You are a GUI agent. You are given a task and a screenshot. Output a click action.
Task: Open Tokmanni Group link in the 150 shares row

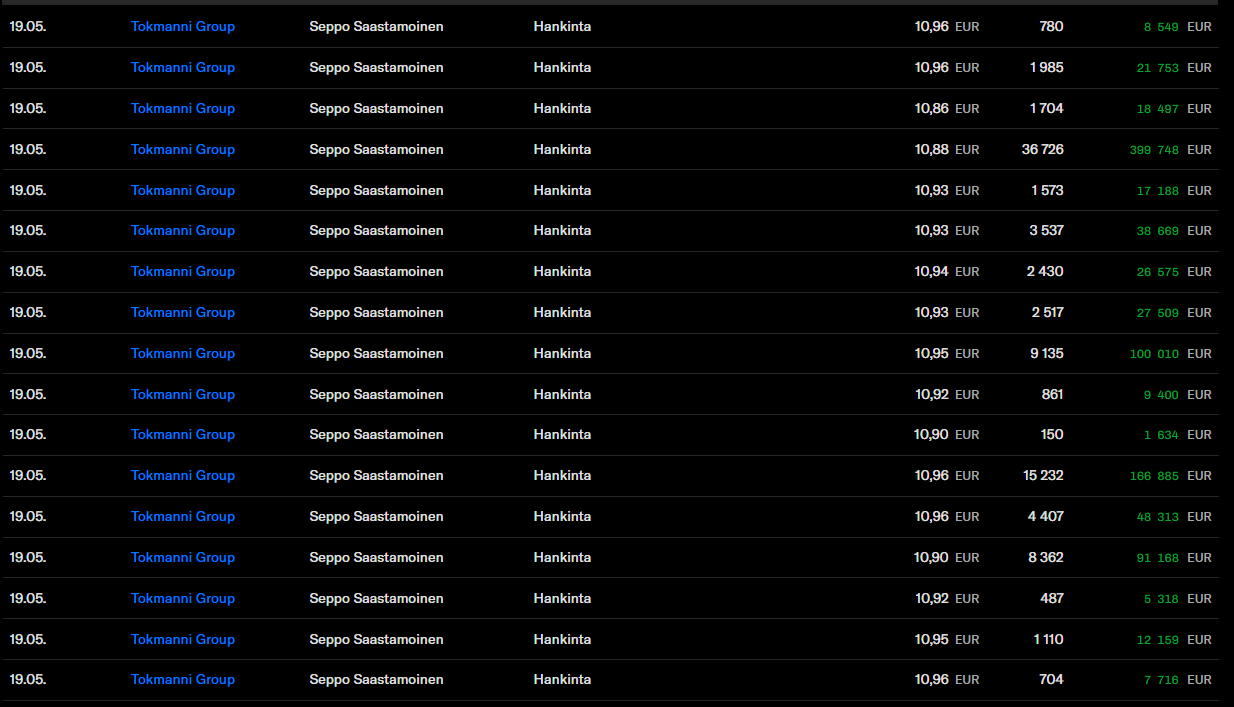[183, 435]
